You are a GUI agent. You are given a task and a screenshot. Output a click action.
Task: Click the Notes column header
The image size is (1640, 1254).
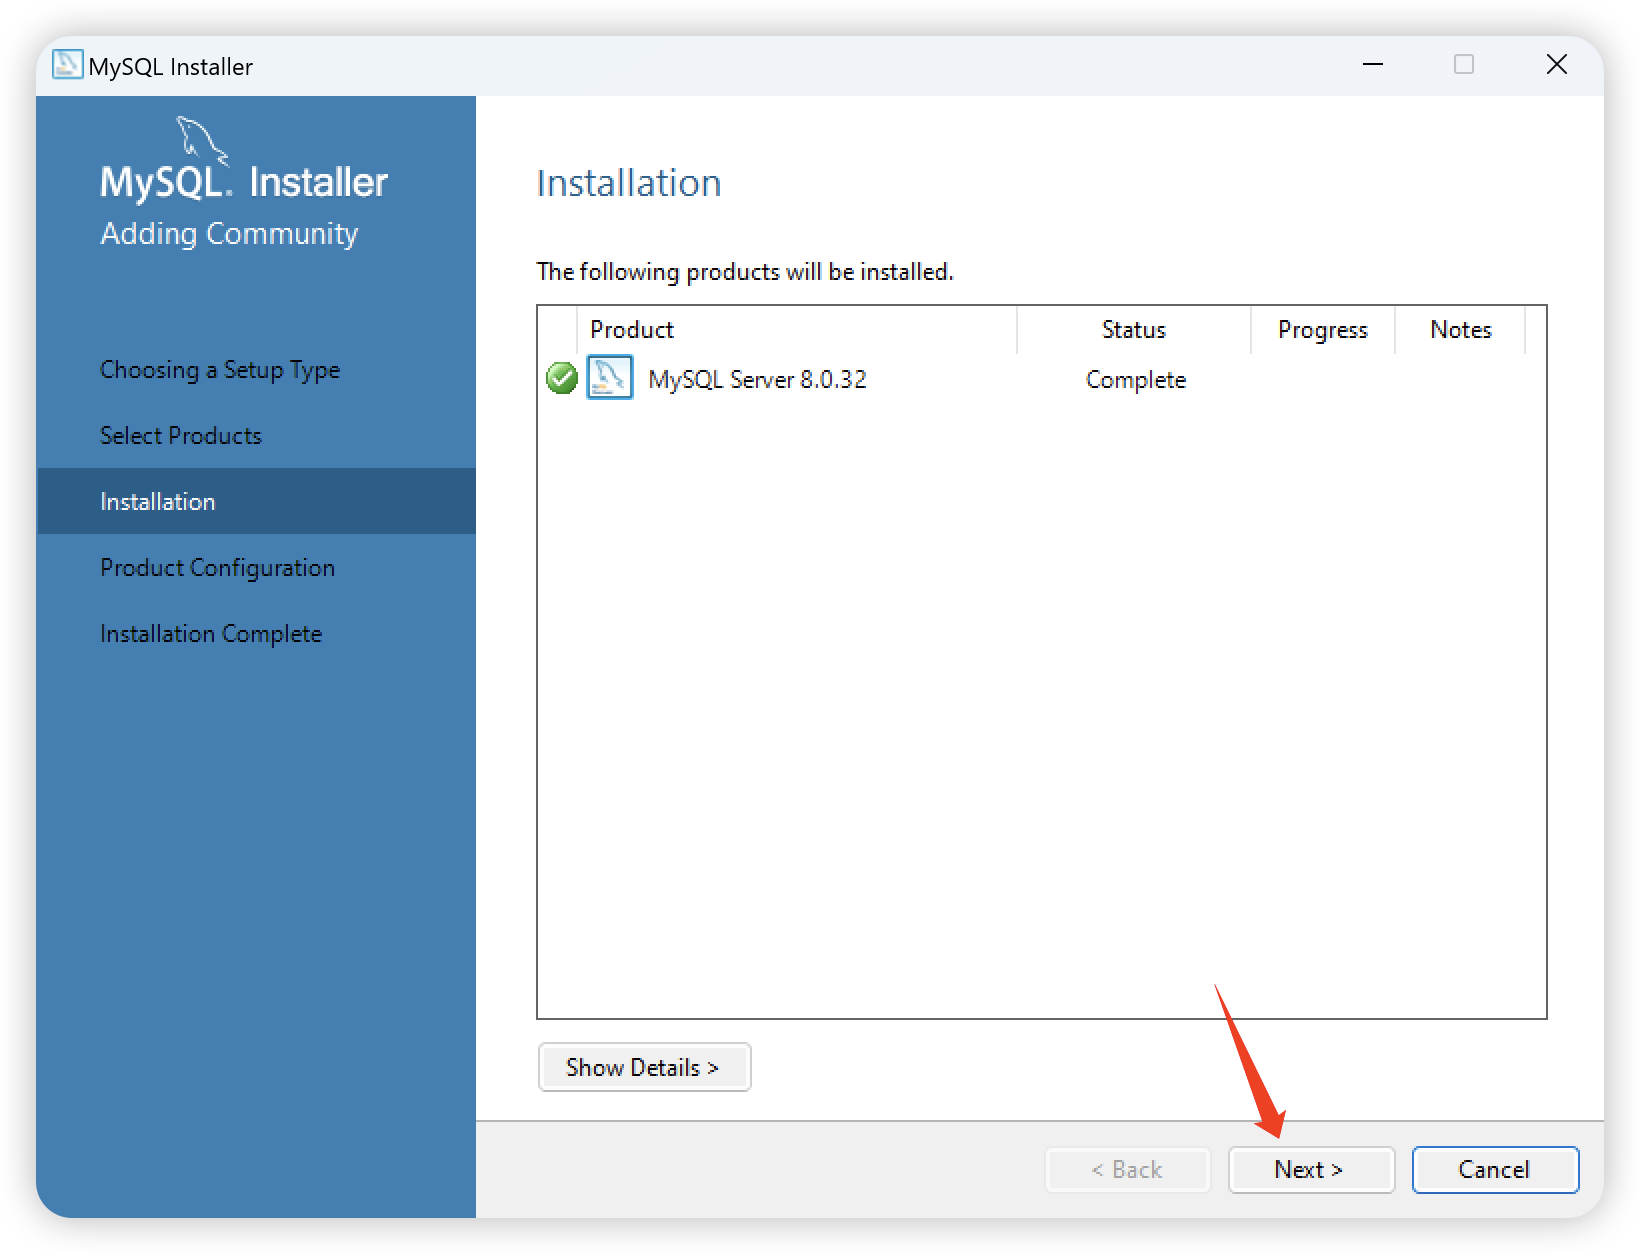pos(1461,330)
